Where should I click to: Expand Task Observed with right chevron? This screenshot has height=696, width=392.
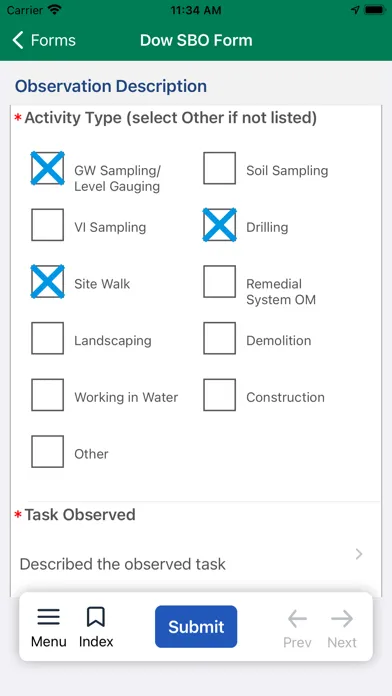(359, 554)
